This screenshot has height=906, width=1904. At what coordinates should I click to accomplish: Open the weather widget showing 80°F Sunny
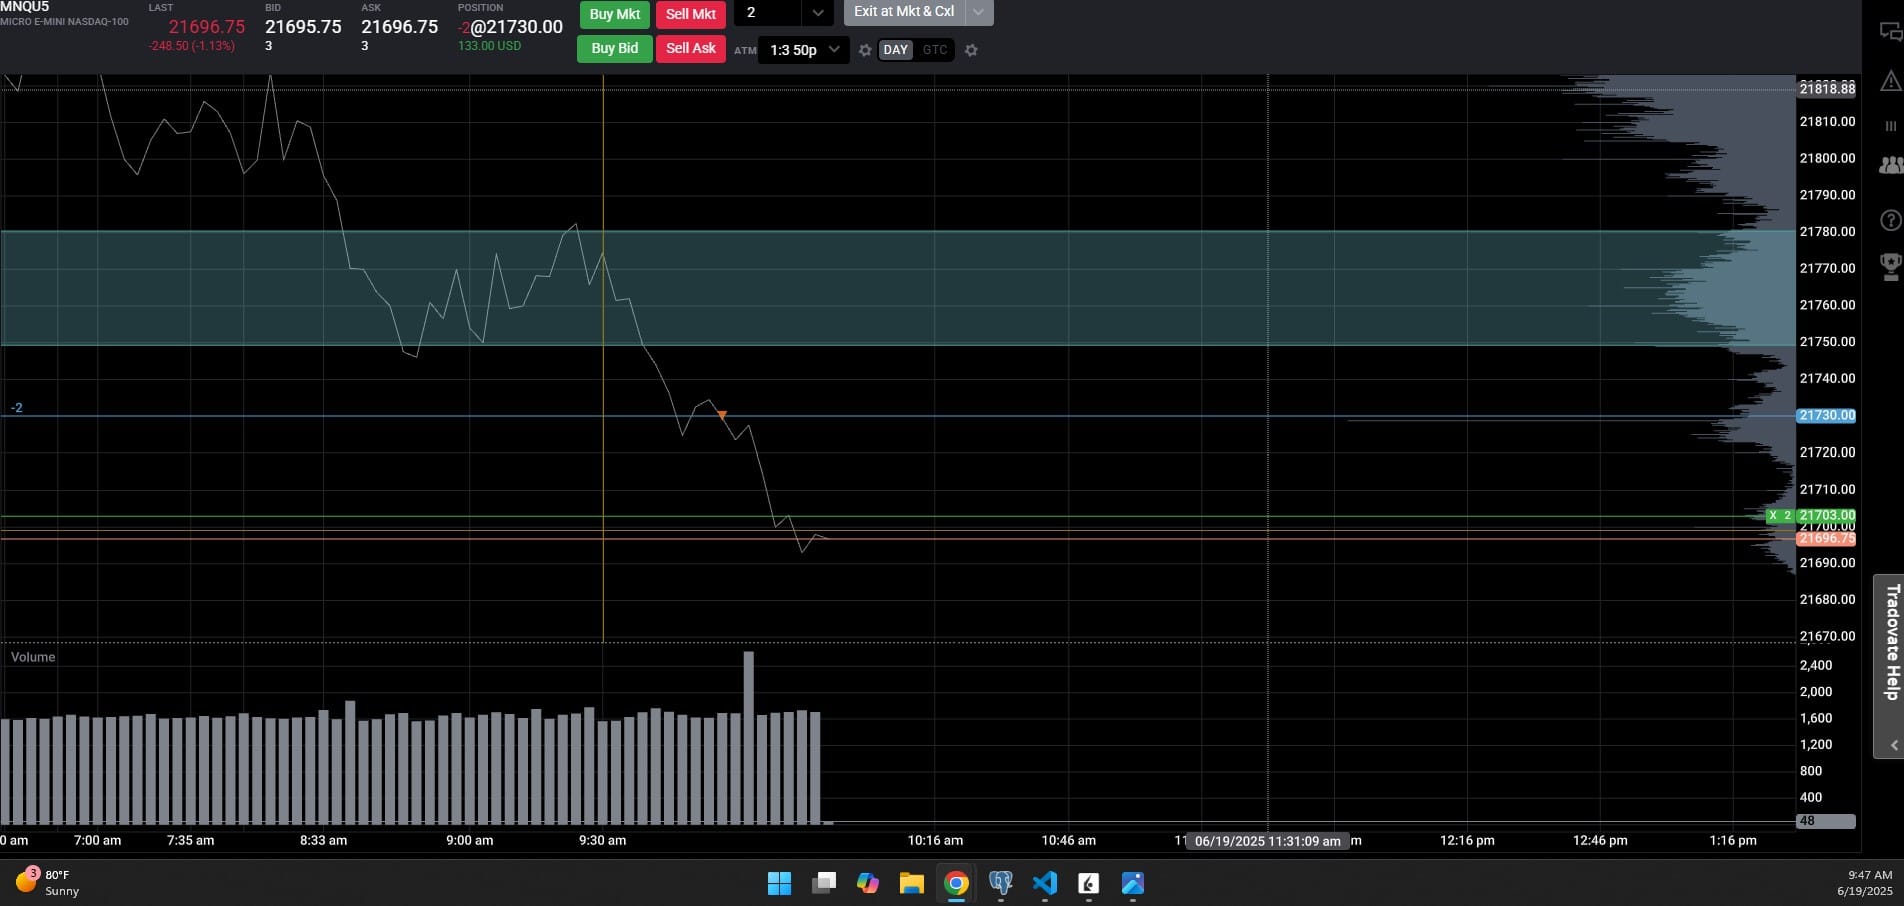pos(47,882)
